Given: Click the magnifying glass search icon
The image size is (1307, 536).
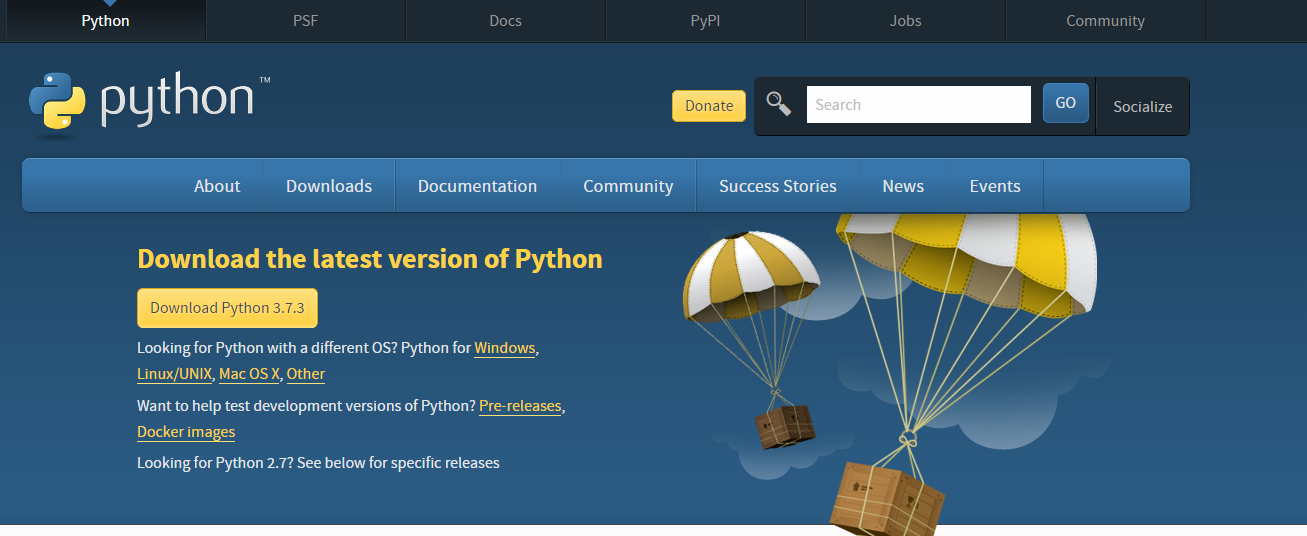Looking at the screenshot, I should (x=779, y=104).
